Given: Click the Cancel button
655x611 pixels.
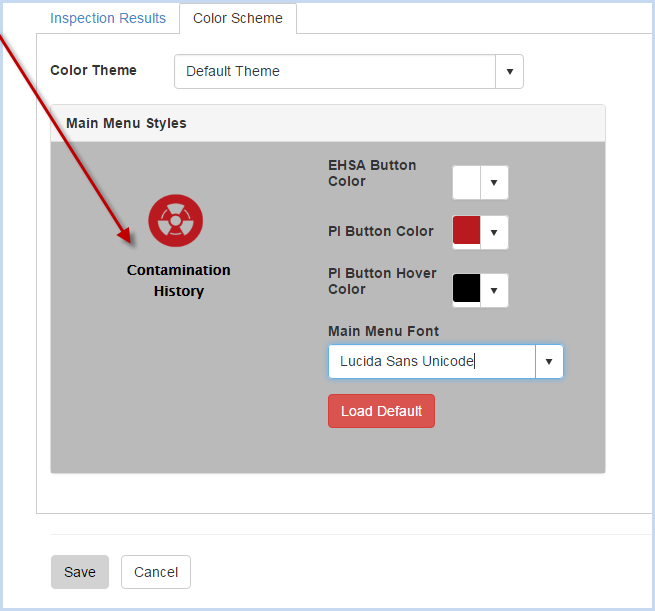Looking at the screenshot, I should tap(156, 572).
